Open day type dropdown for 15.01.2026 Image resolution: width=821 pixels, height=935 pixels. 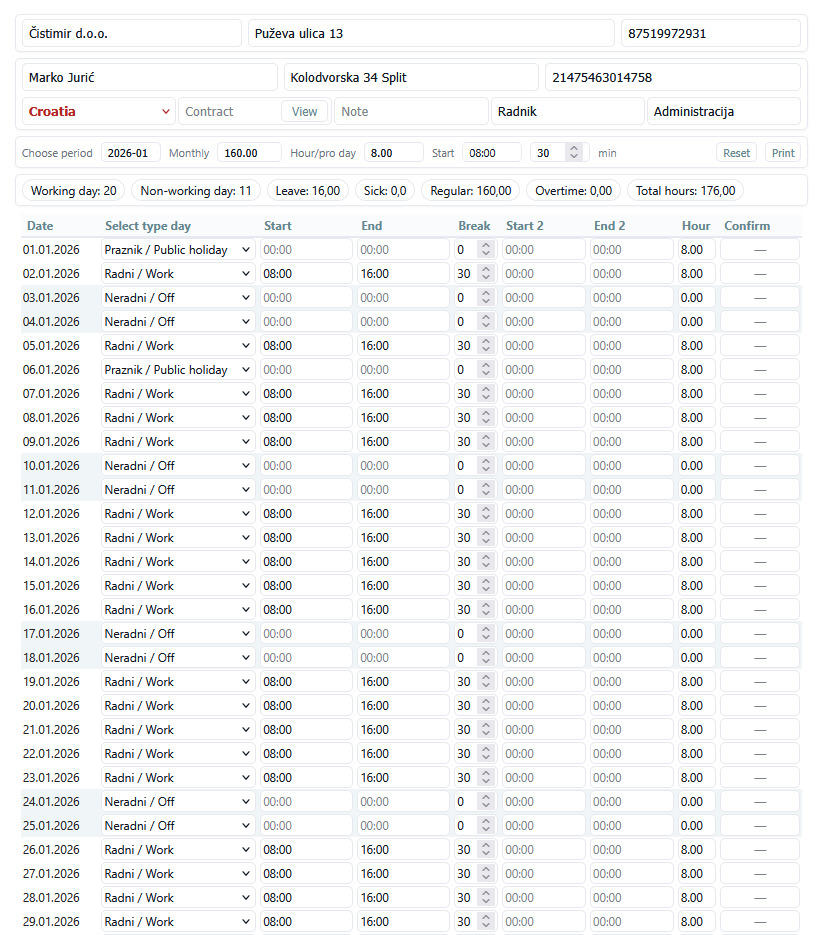click(178, 586)
